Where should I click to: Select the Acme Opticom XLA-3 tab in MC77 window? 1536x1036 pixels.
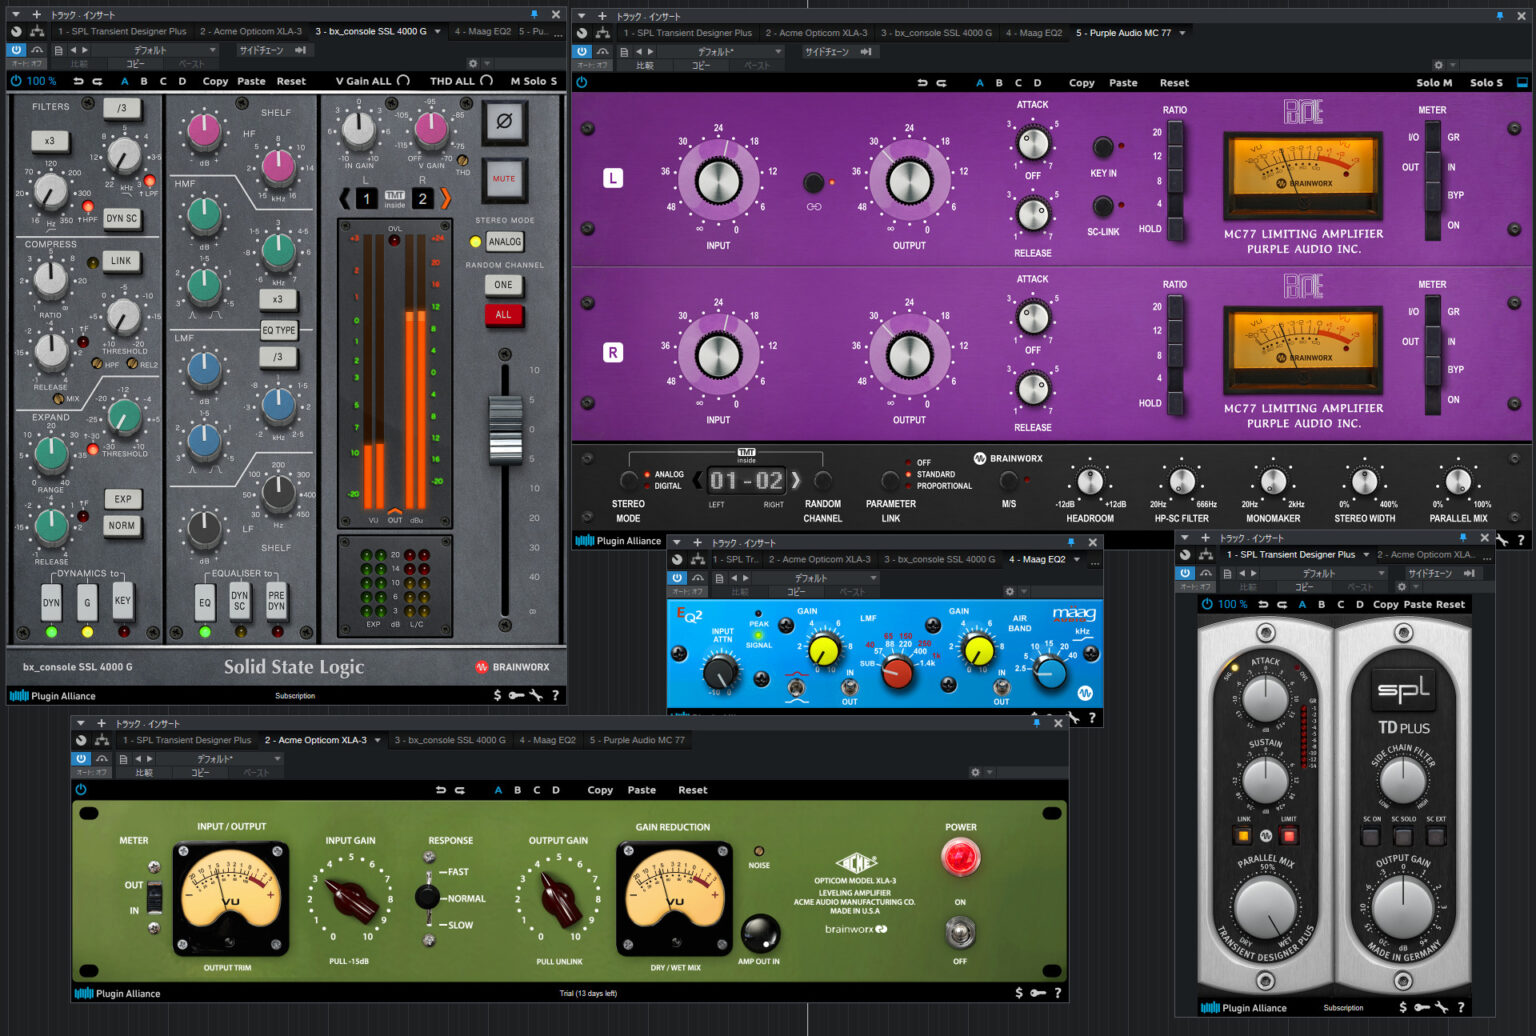pos(818,33)
